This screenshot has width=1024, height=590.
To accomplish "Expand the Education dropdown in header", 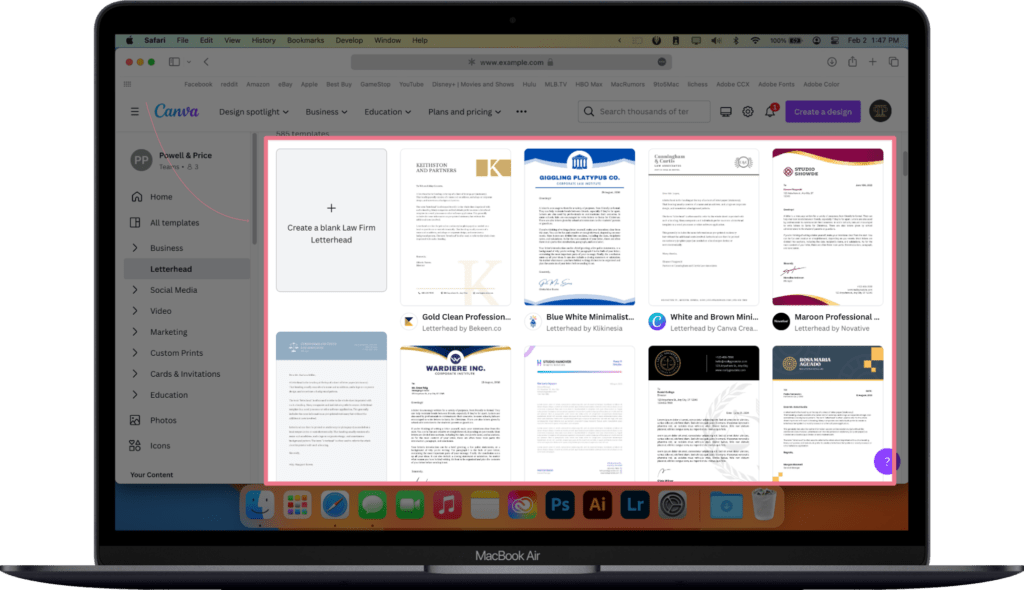I will point(387,112).
